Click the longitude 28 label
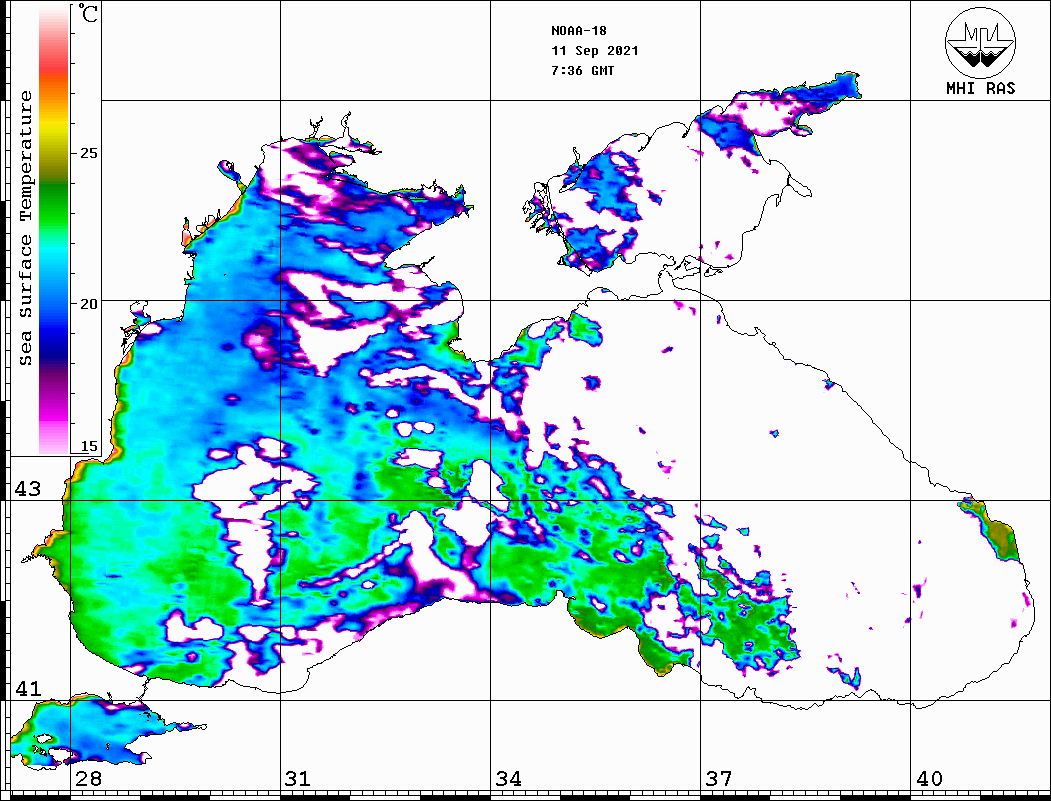 click(x=87, y=779)
